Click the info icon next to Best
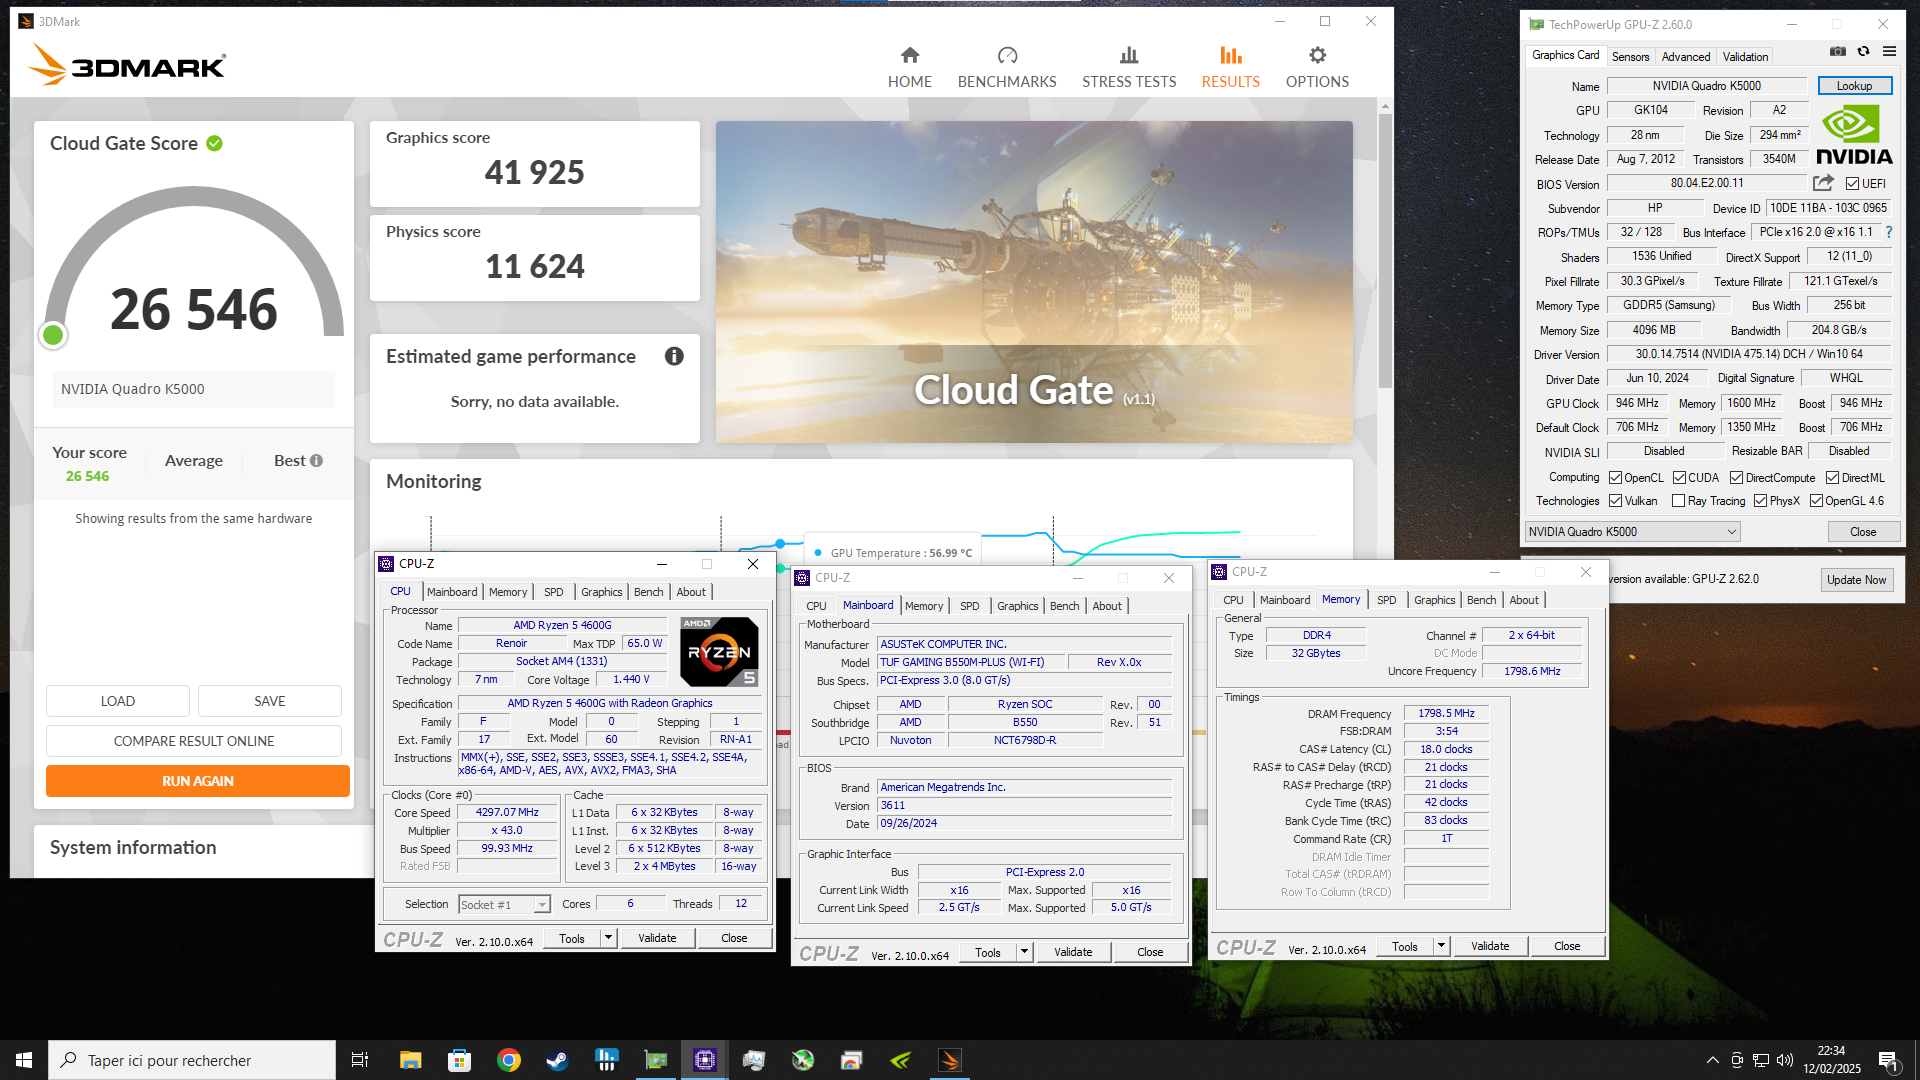Viewport: 1920px width, 1080px height. 316,461
